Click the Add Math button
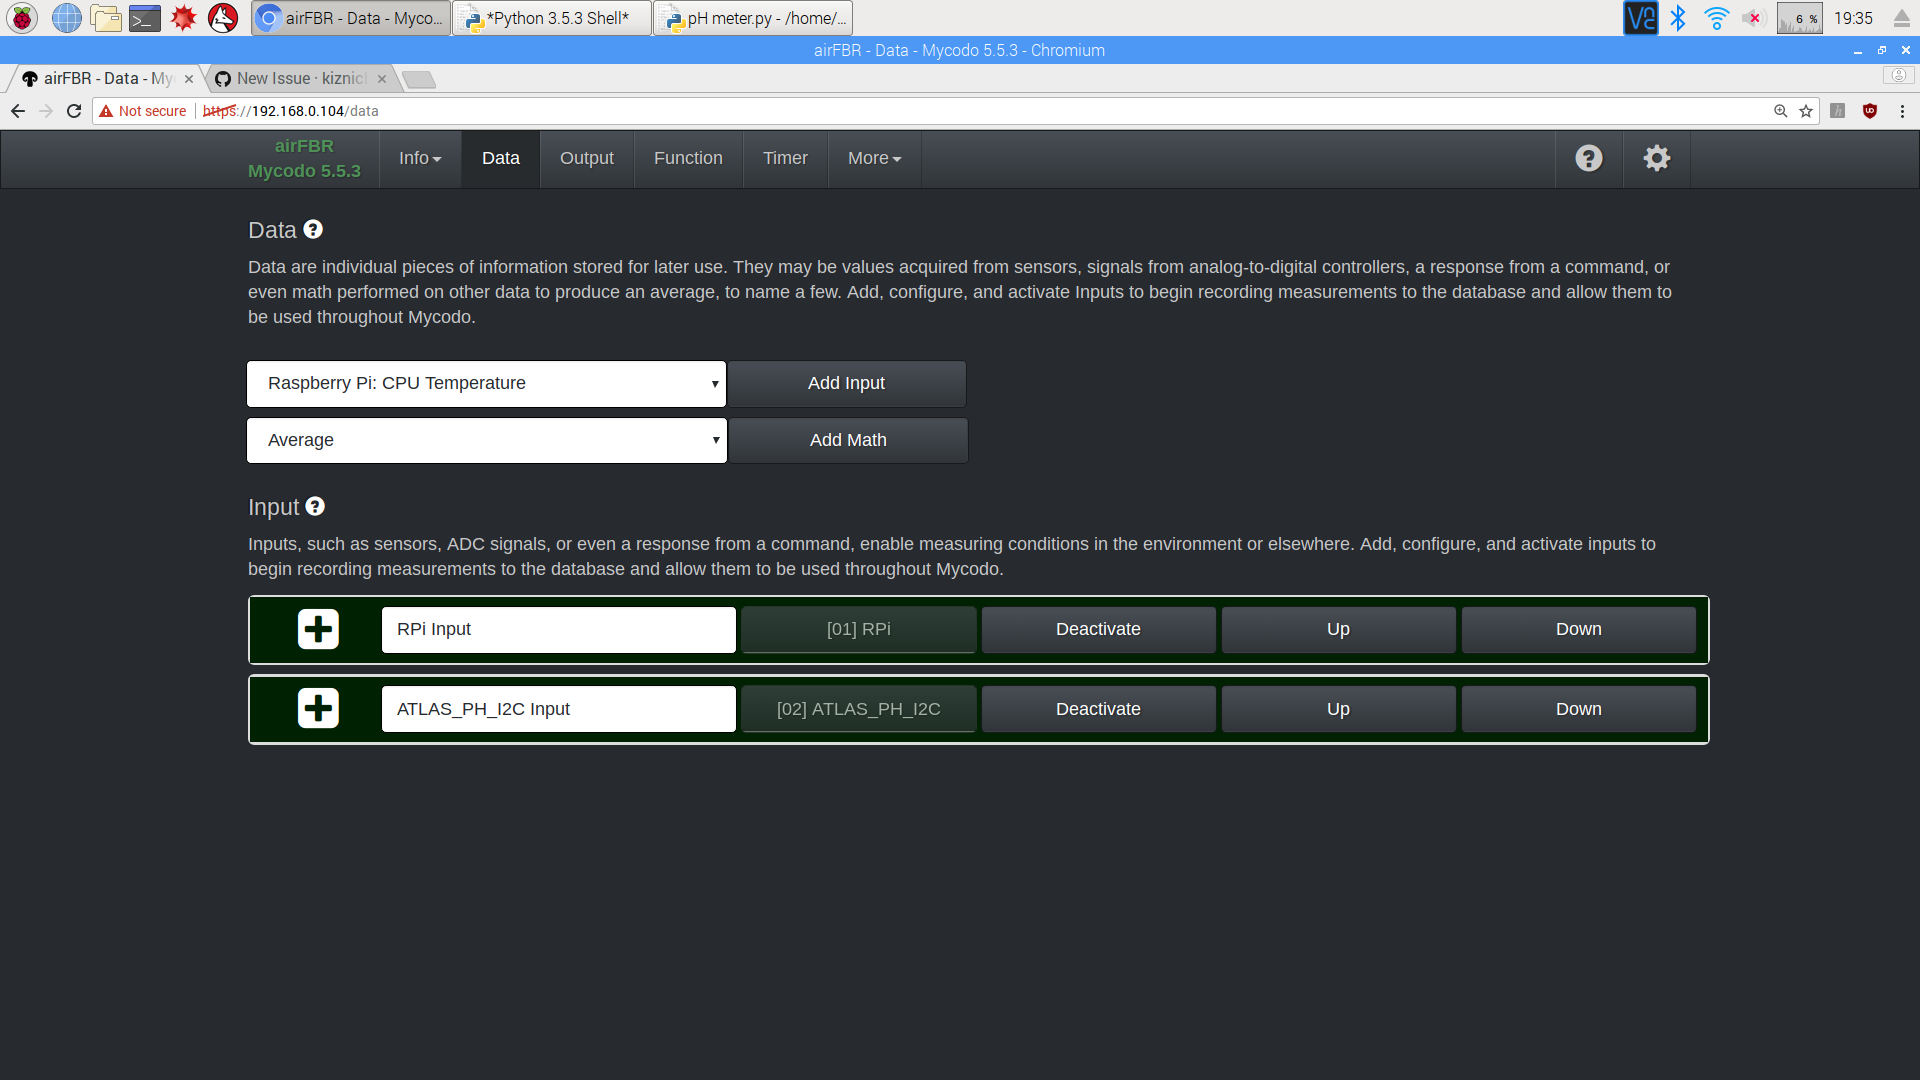This screenshot has height=1080, width=1920. click(x=848, y=440)
